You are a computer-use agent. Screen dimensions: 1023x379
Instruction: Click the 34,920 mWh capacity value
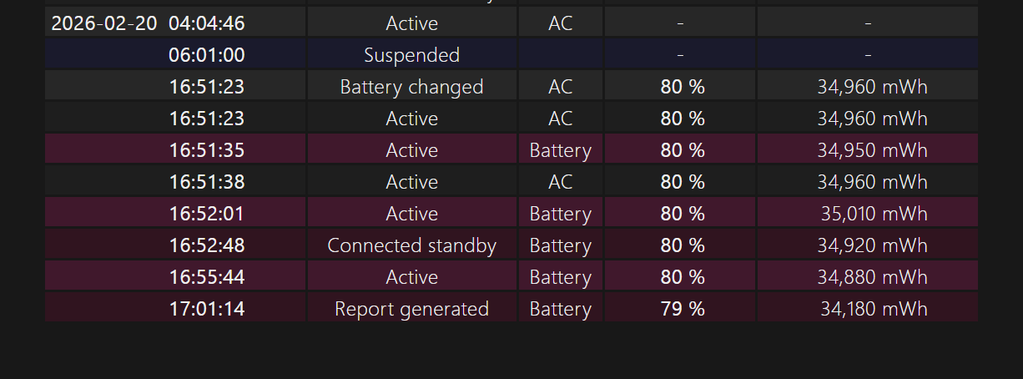pos(872,245)
